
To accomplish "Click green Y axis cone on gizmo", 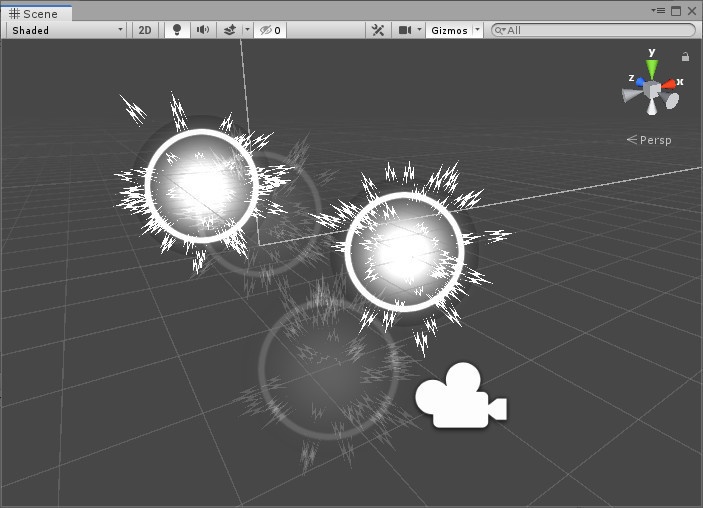I will pos(652,69).
